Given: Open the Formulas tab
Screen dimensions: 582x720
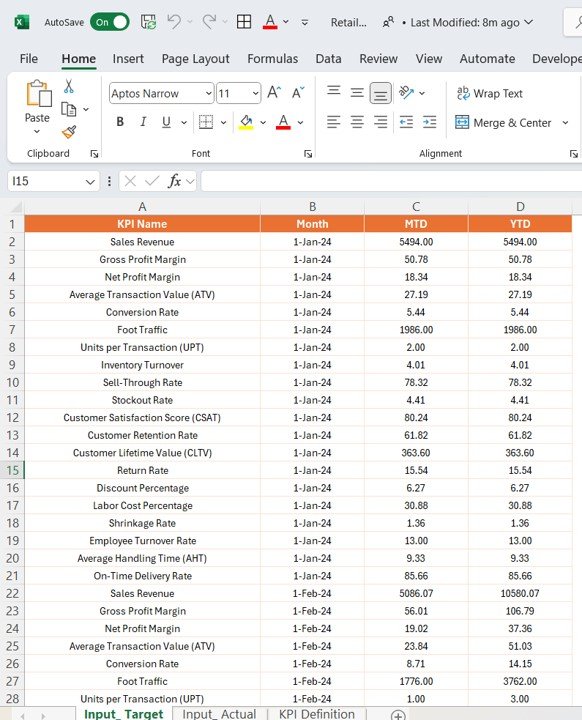Looking at the screenshot, I should (272, 59).
